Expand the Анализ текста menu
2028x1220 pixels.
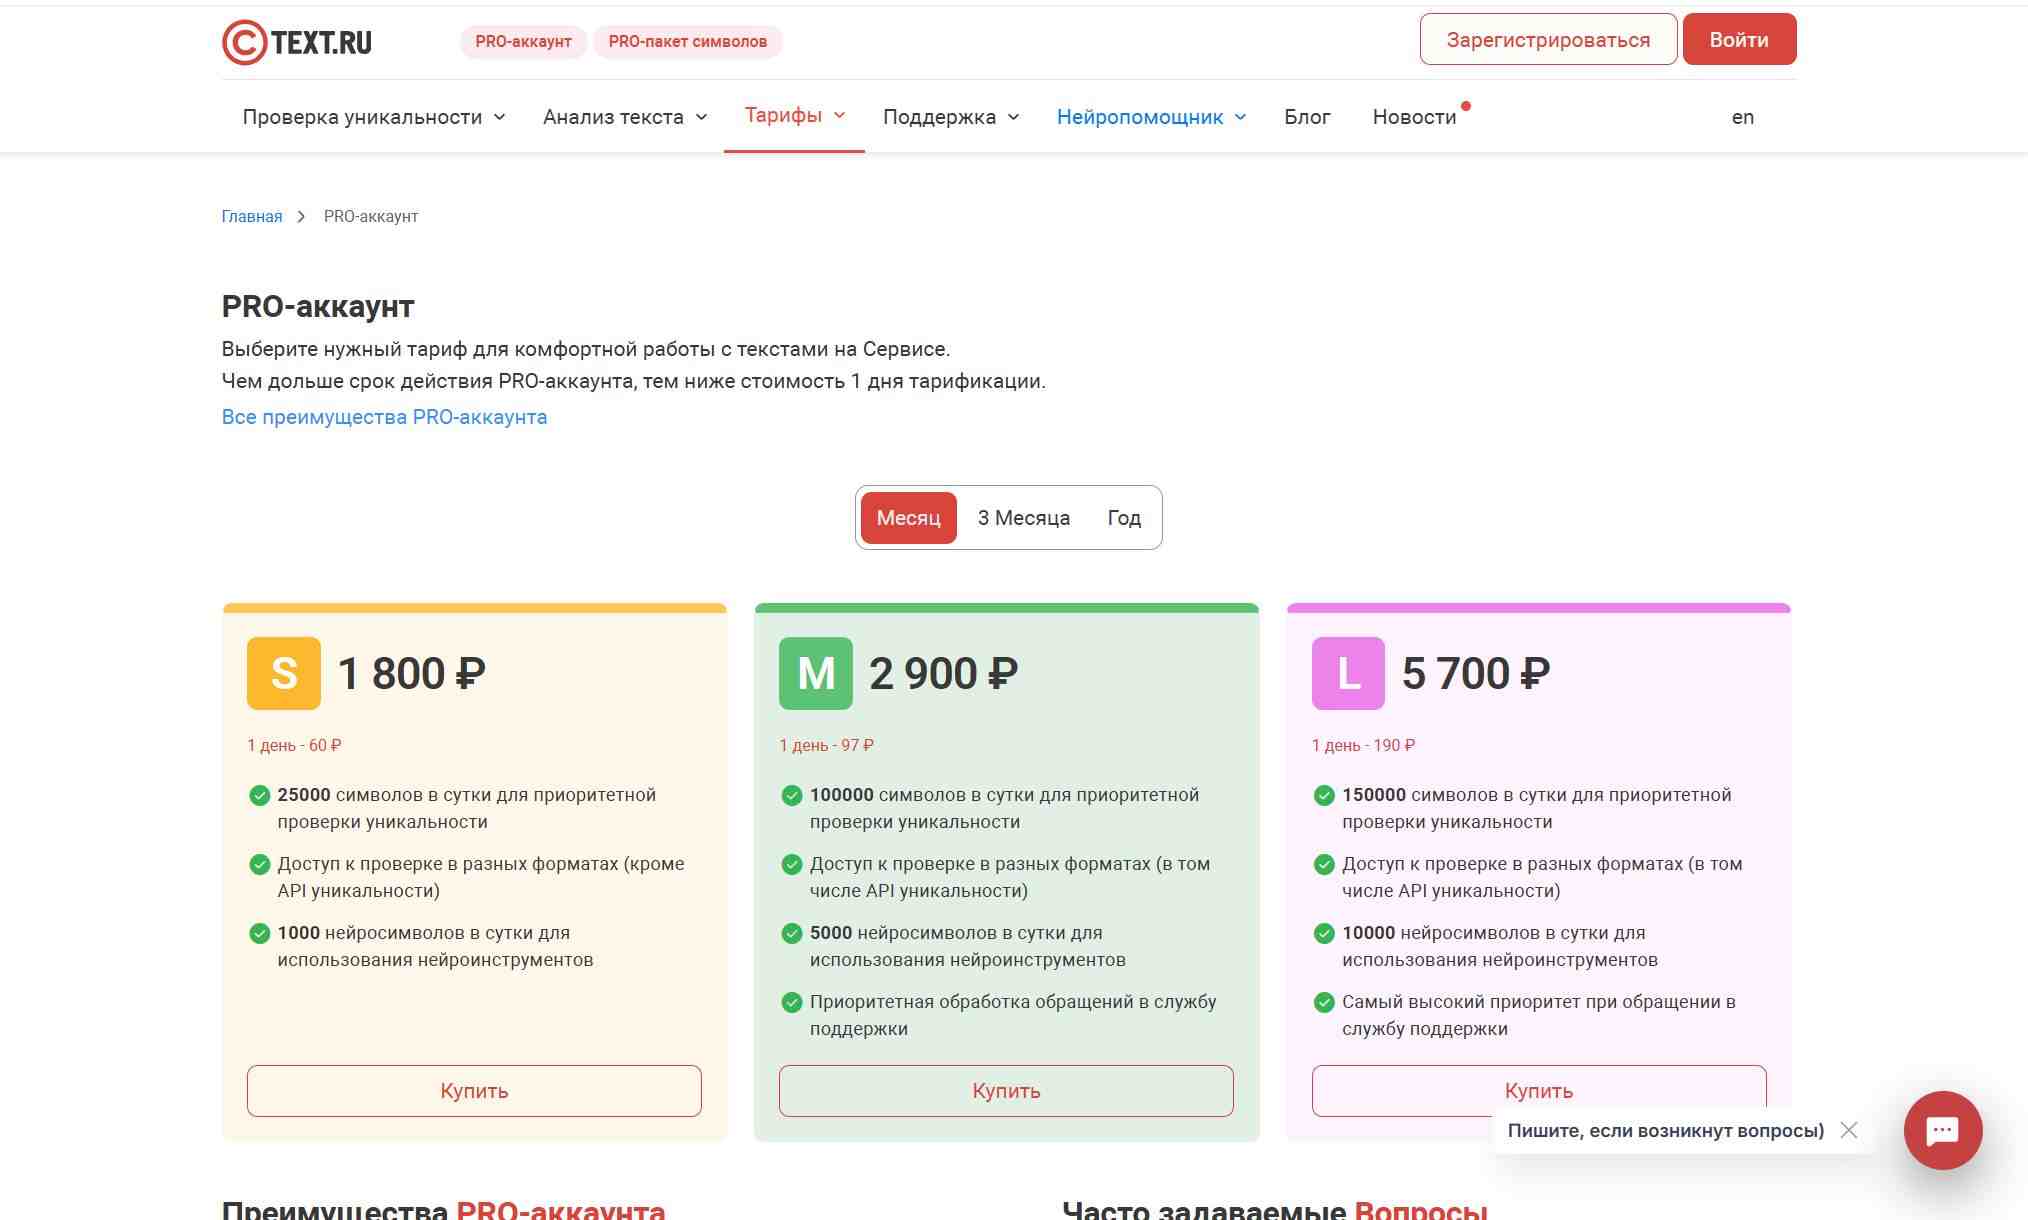coord(625,117)
